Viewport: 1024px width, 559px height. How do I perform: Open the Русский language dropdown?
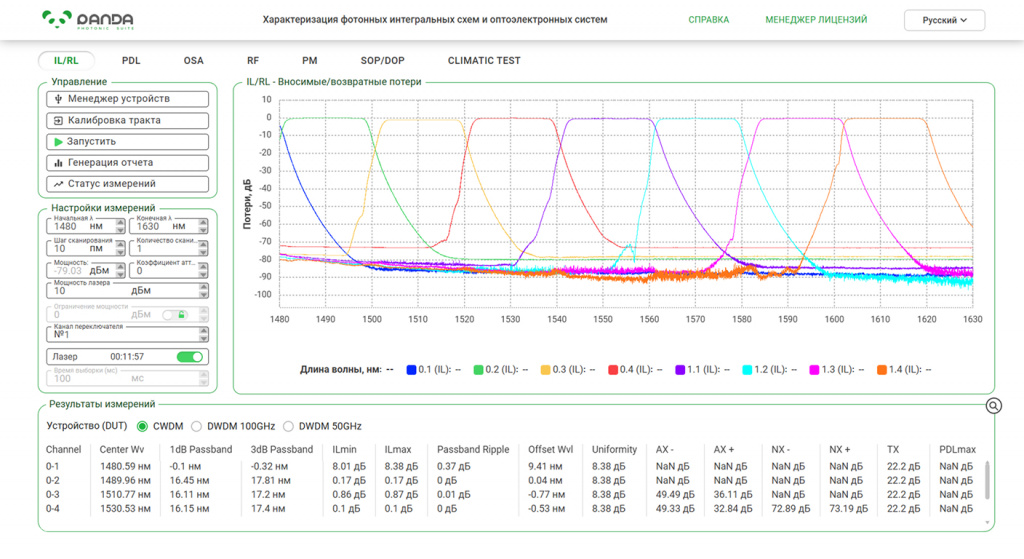pyautogui.click(x=944, y=20)
